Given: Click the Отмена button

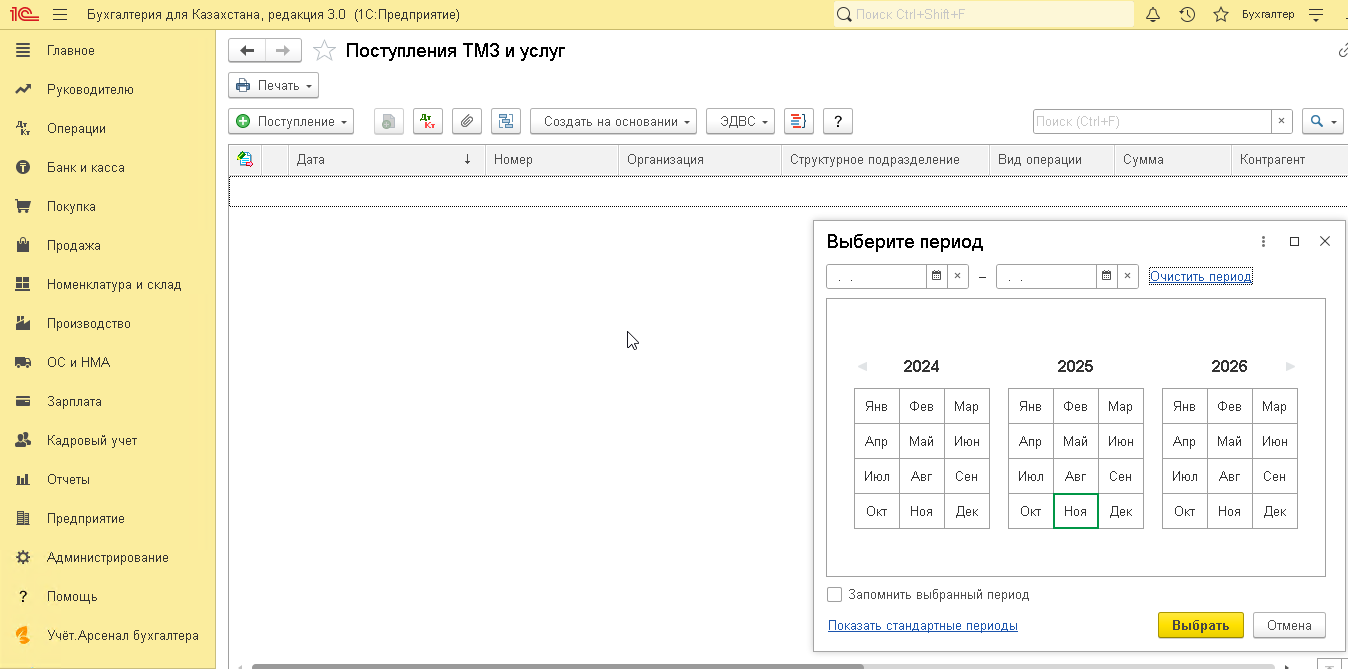Looking at the screenshot, I should [x=1289, y=625].
